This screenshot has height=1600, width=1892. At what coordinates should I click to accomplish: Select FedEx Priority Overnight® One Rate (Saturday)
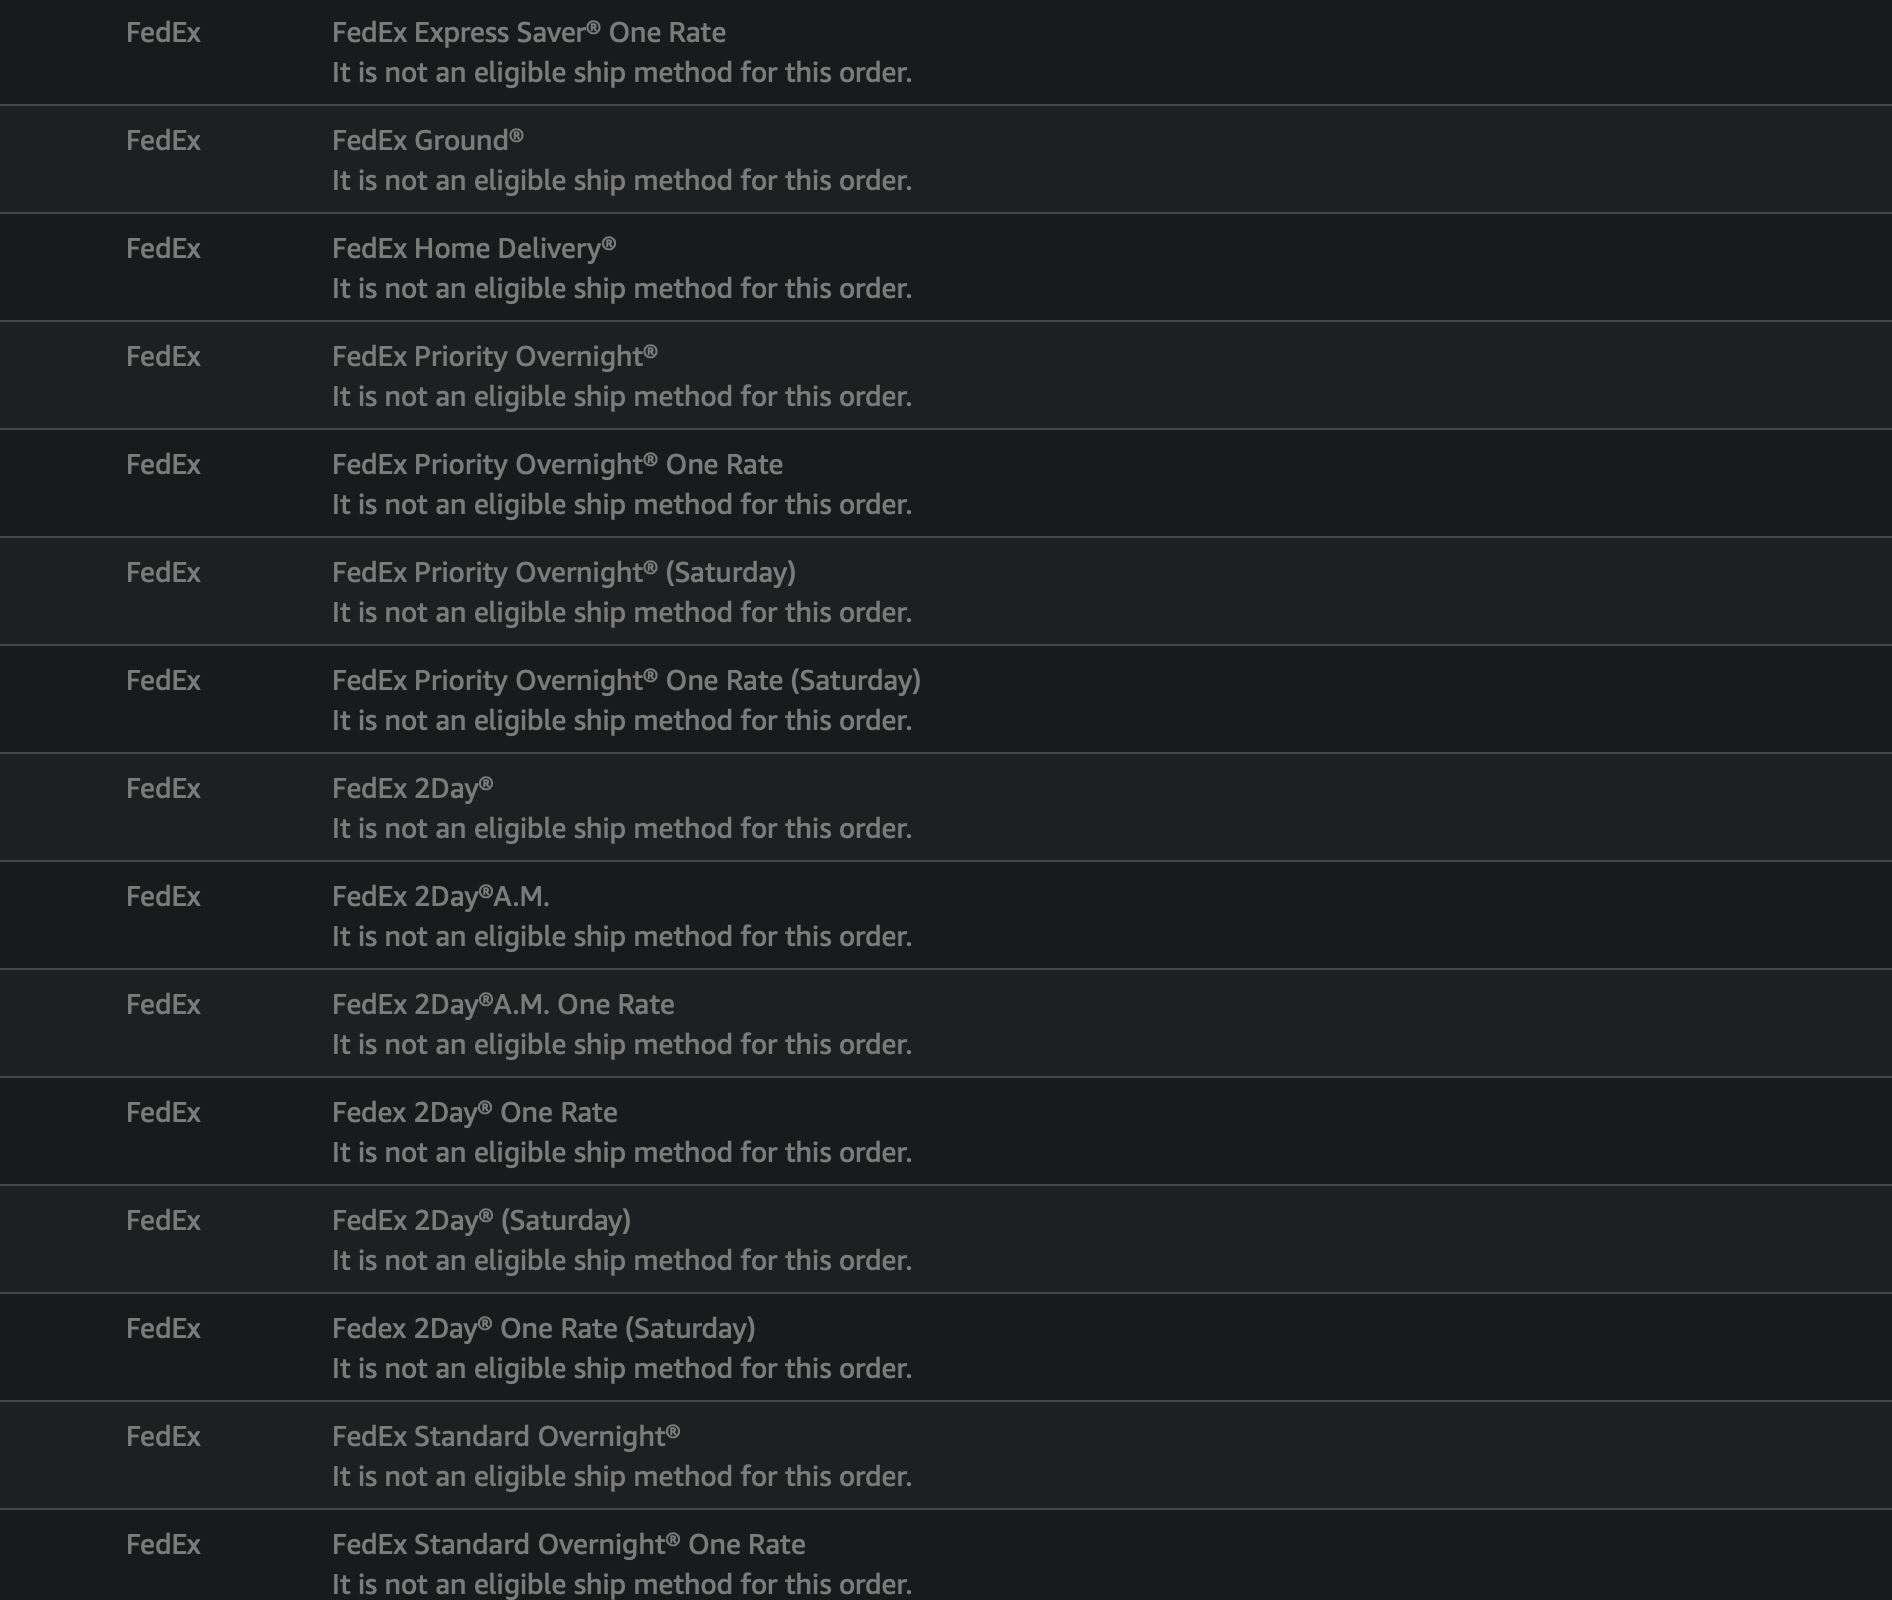coord(626,680)
